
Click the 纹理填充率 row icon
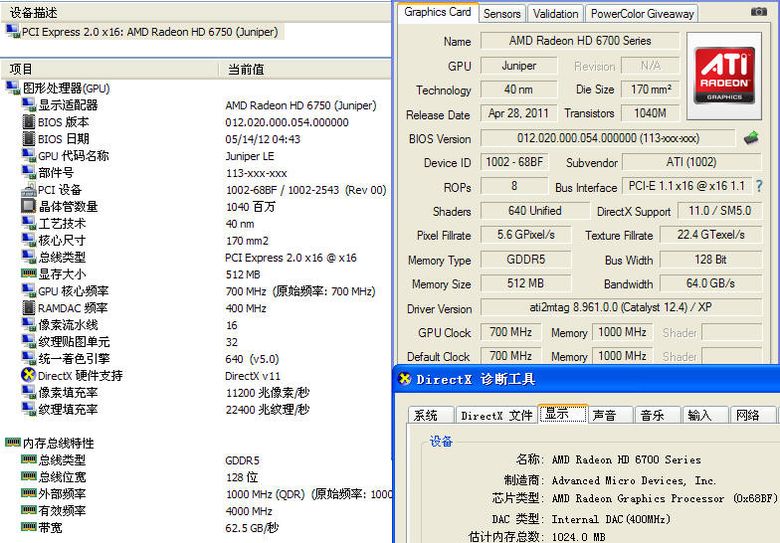[29, 409]
